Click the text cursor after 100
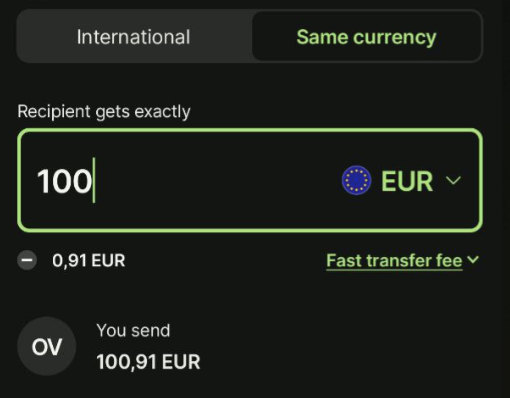Screen dimensions: 510x398 point(94,180)
